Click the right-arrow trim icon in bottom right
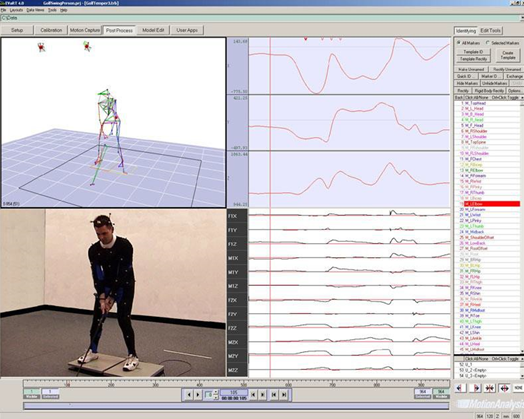Screen dimensions: 524x419 (475, 388)
